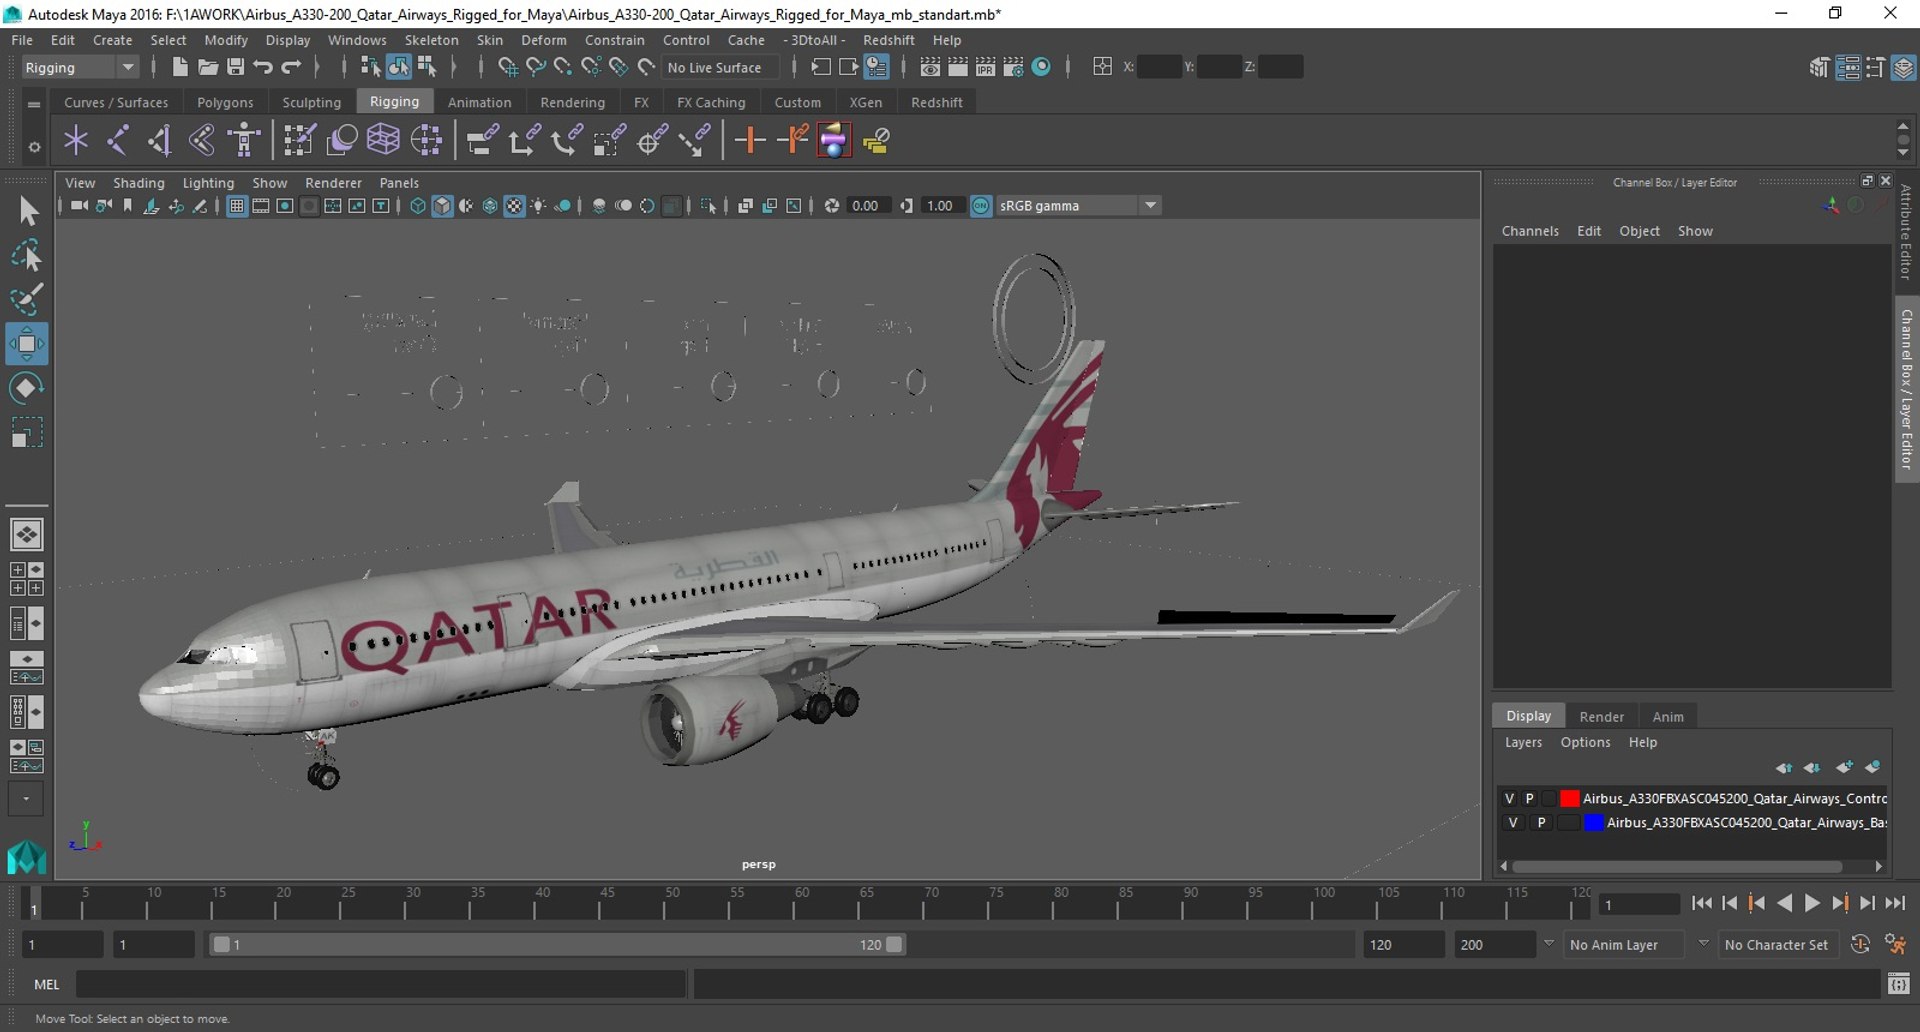Click the Create Joint shelf icon
The image size is (1920, 1032).
(118, 140)
